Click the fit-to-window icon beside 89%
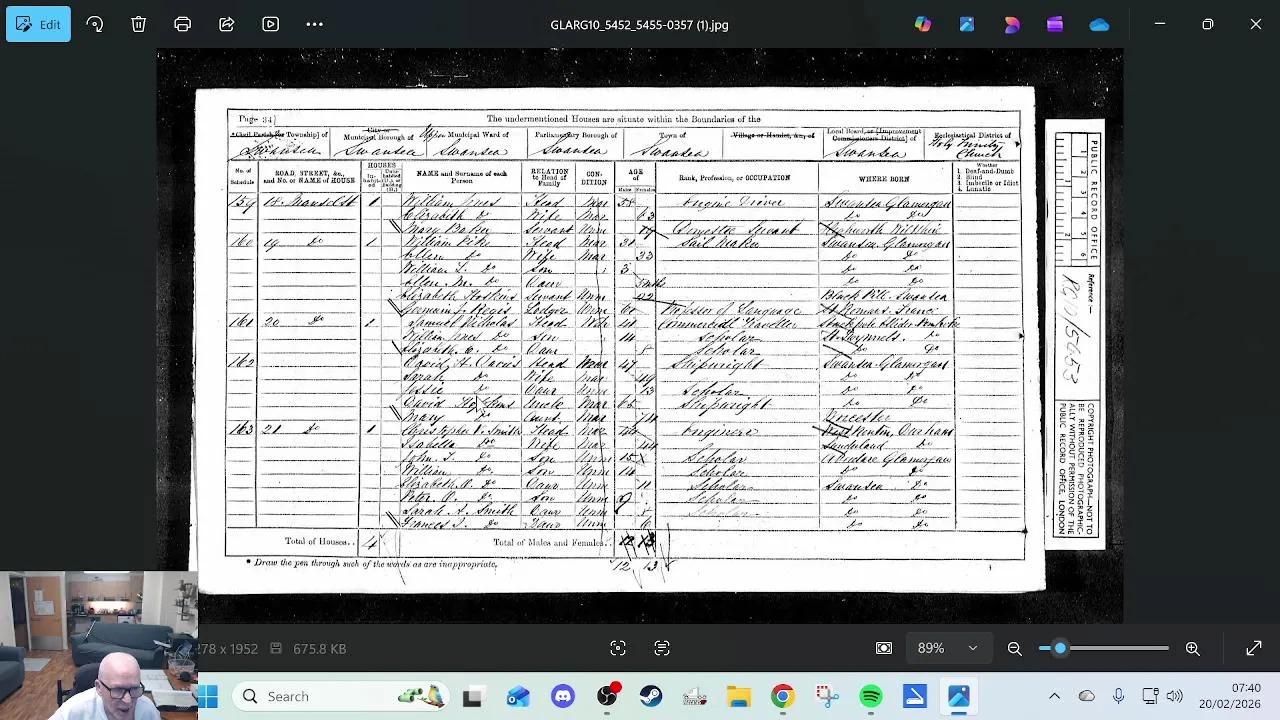The height and width of the screenshot is (720, 1280). click(884, 649)
